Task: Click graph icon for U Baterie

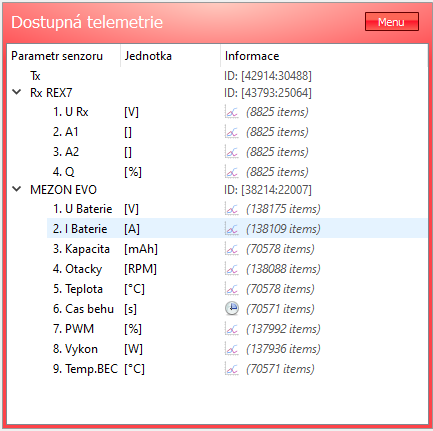Action: pyautogui.click(x=232, y=209)
